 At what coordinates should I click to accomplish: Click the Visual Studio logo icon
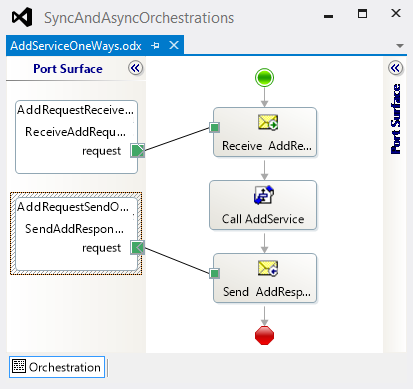pos(22,17)
